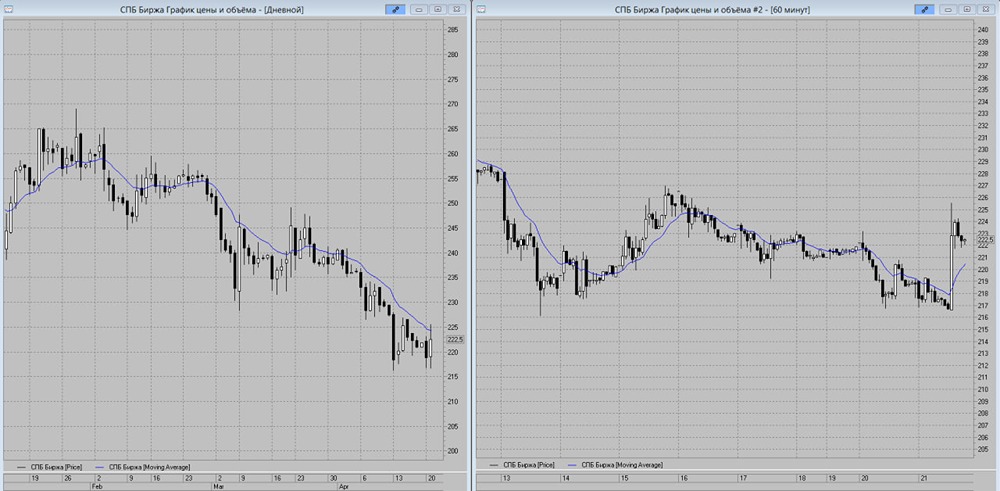Click the 222.5 current price tag on the daily chart axis
Screen dimensions: 1000x491
click(x=456, y=340)
